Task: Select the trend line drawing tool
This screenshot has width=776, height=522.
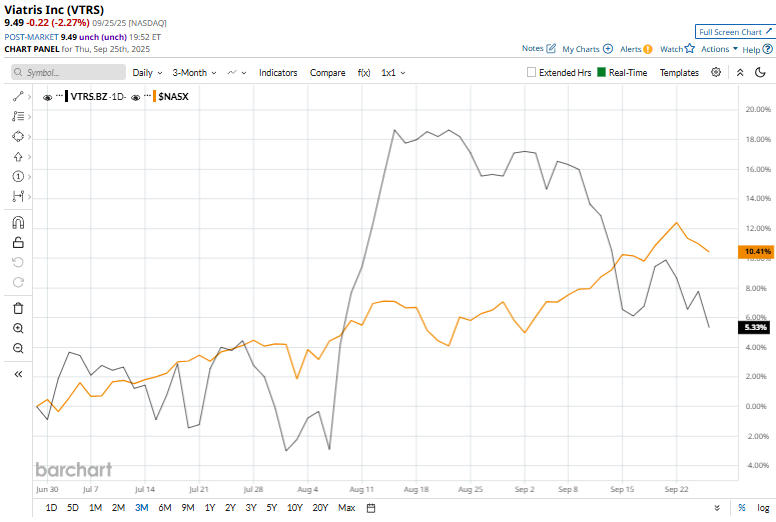Action: click(x=18, y=96)
